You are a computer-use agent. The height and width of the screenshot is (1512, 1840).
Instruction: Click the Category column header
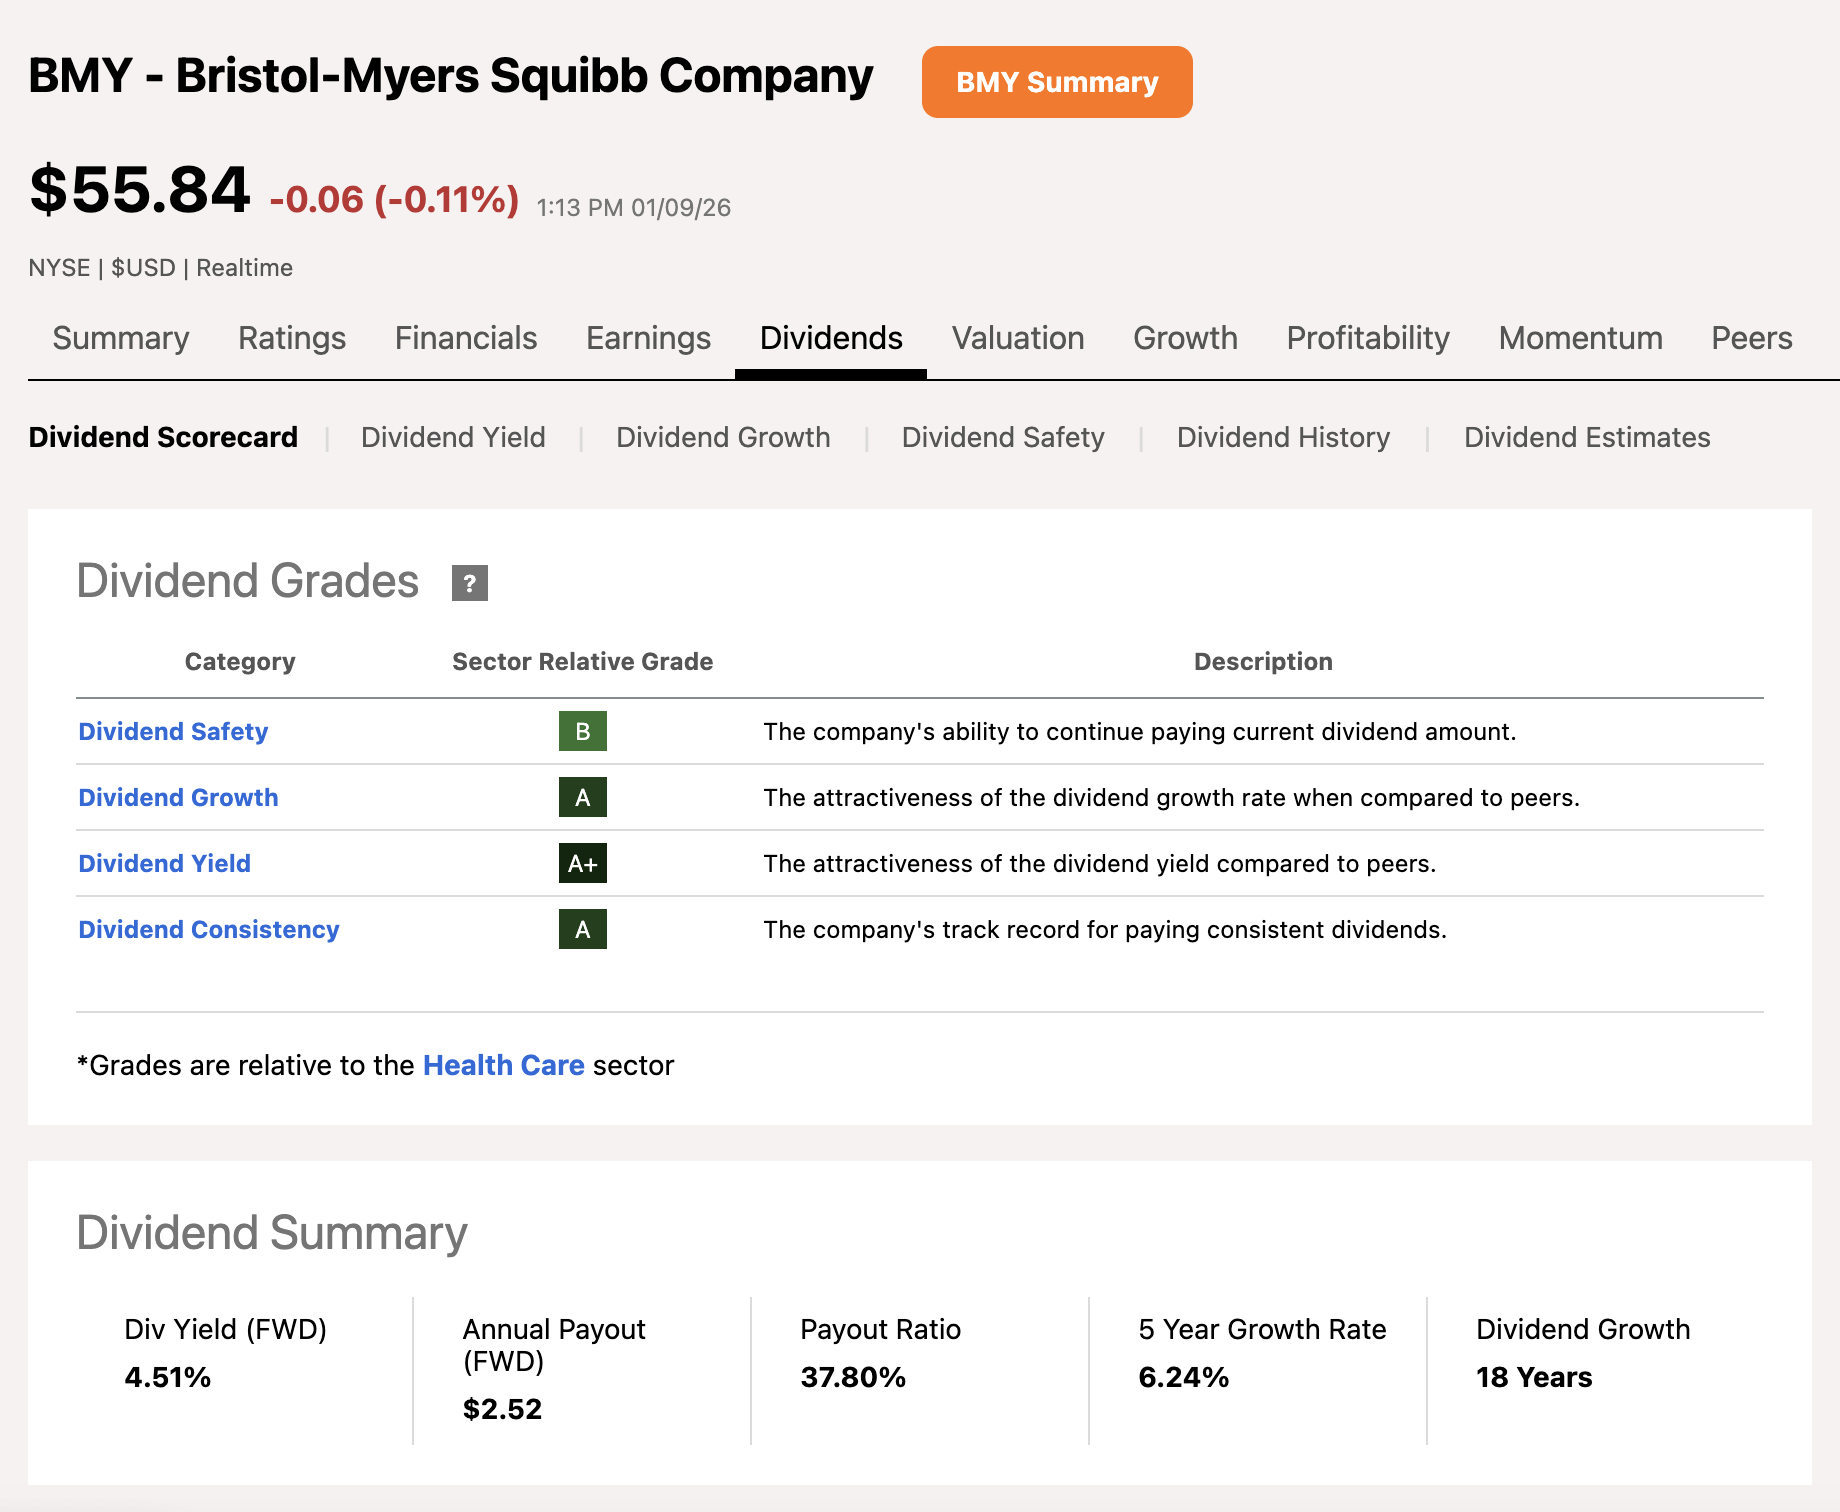pos(240,661)
